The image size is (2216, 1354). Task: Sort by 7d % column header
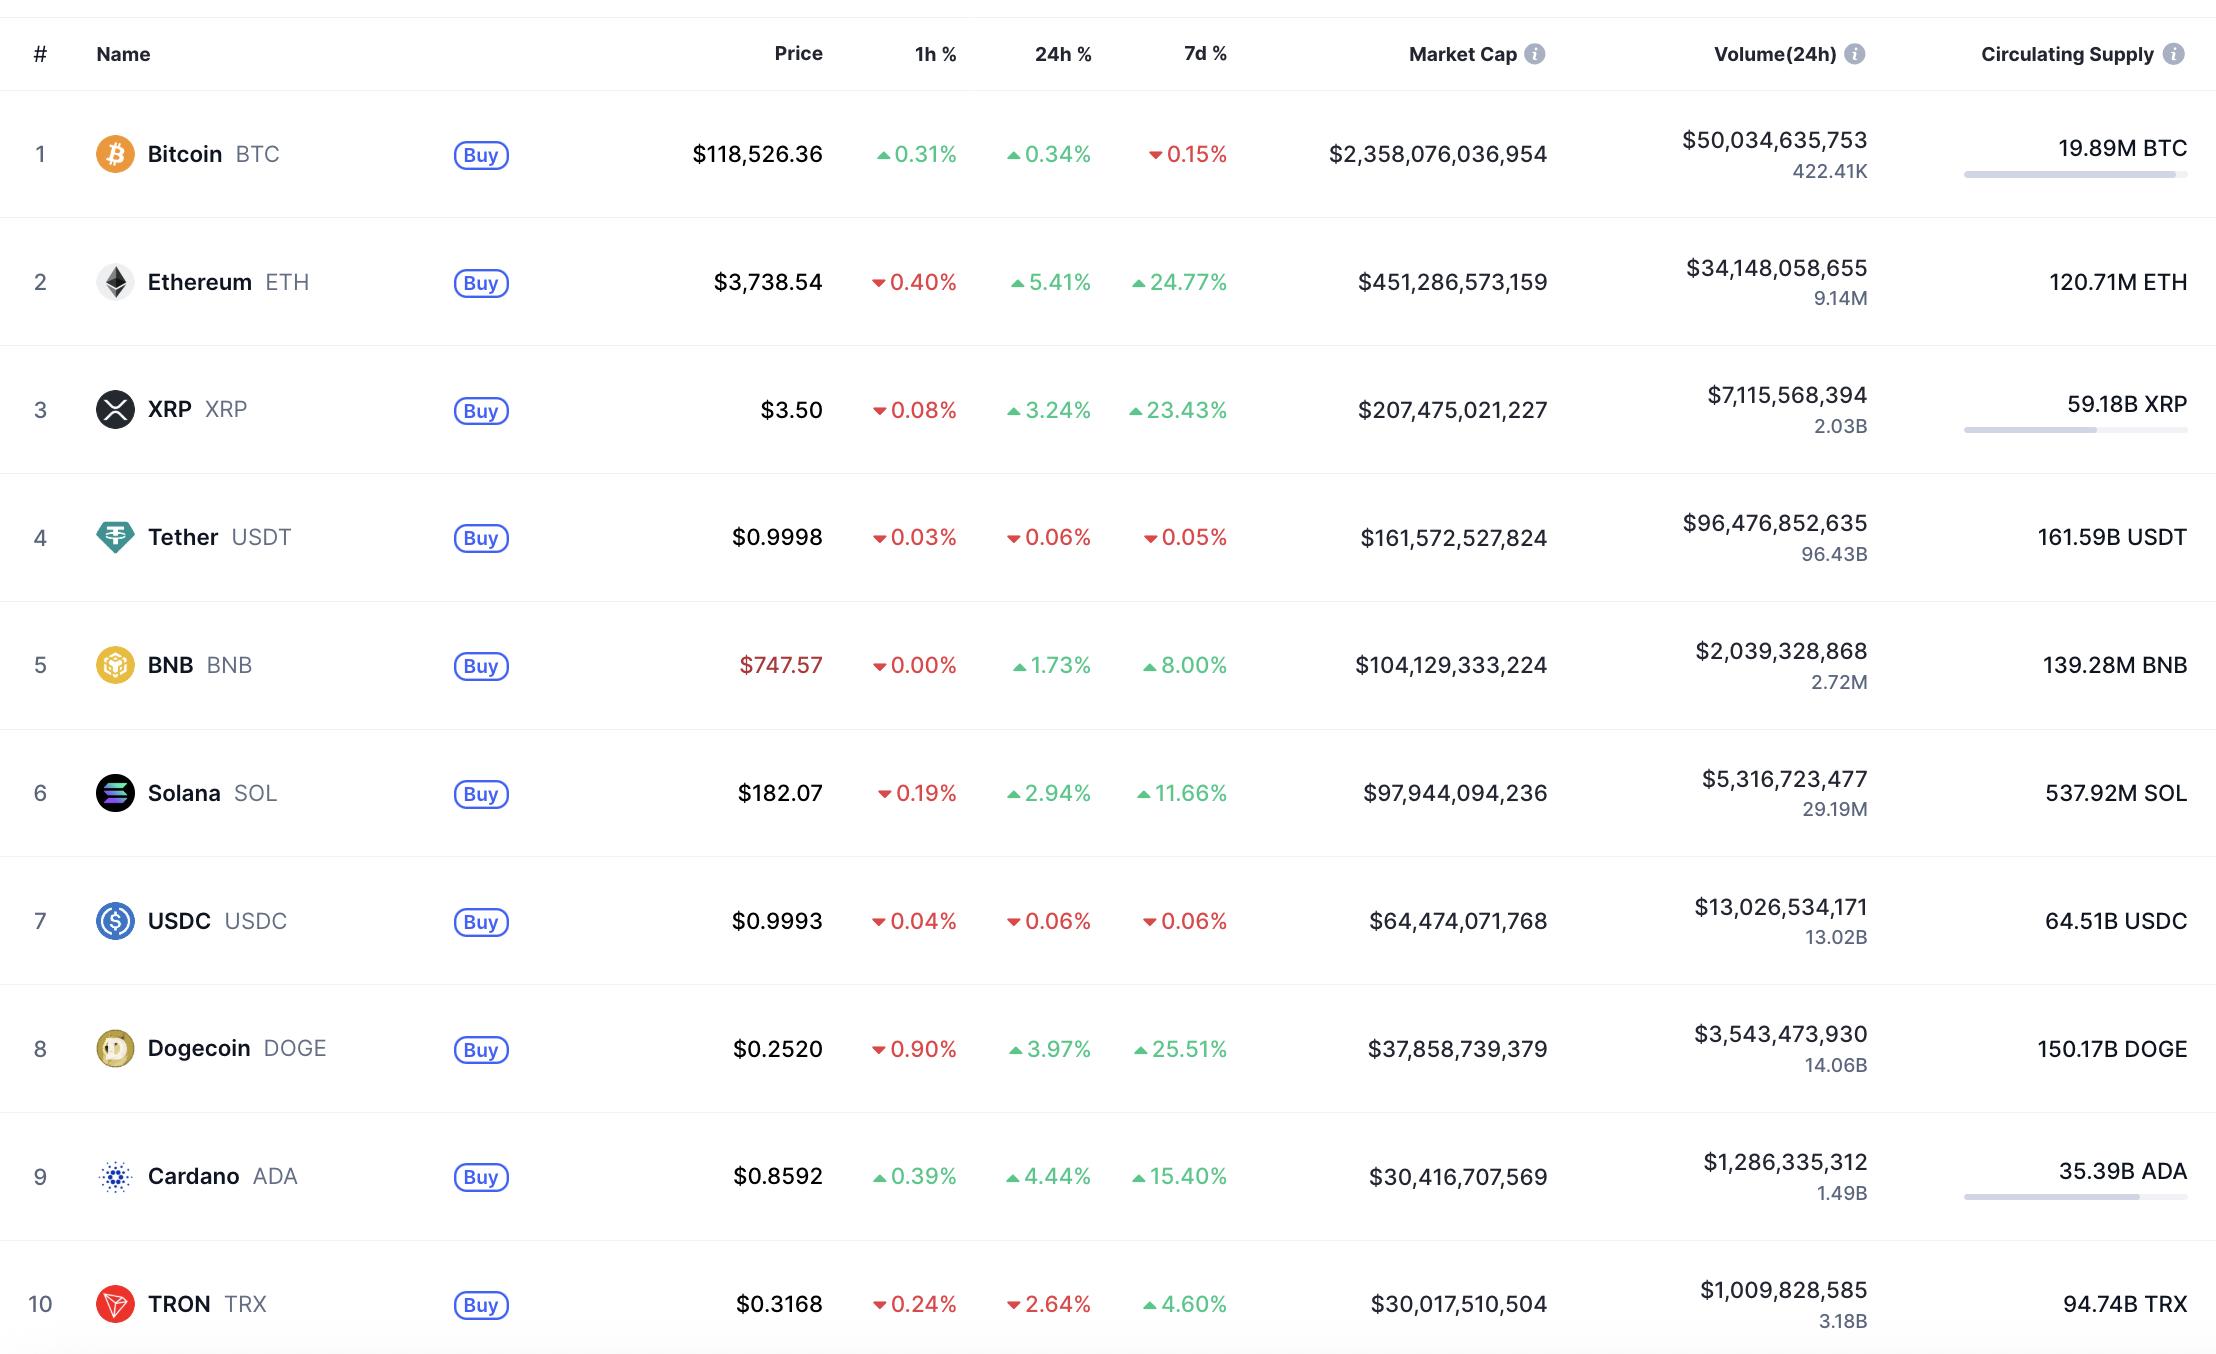[x=1204, y=54]
